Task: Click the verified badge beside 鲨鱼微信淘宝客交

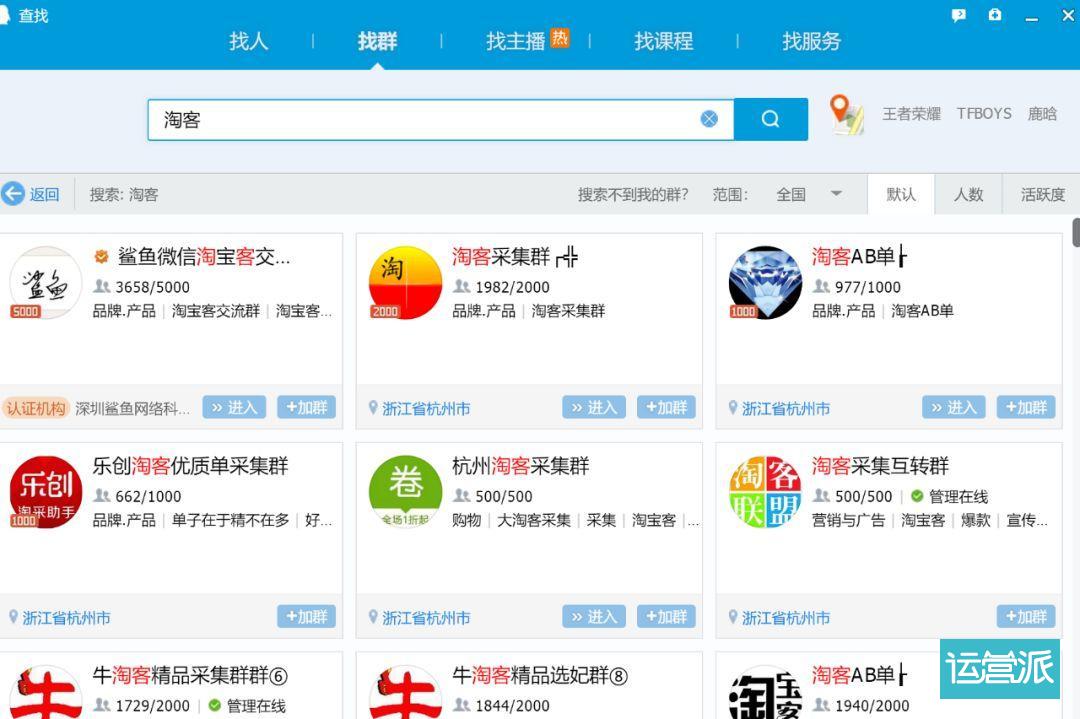Action: click(x=101, y=257)
